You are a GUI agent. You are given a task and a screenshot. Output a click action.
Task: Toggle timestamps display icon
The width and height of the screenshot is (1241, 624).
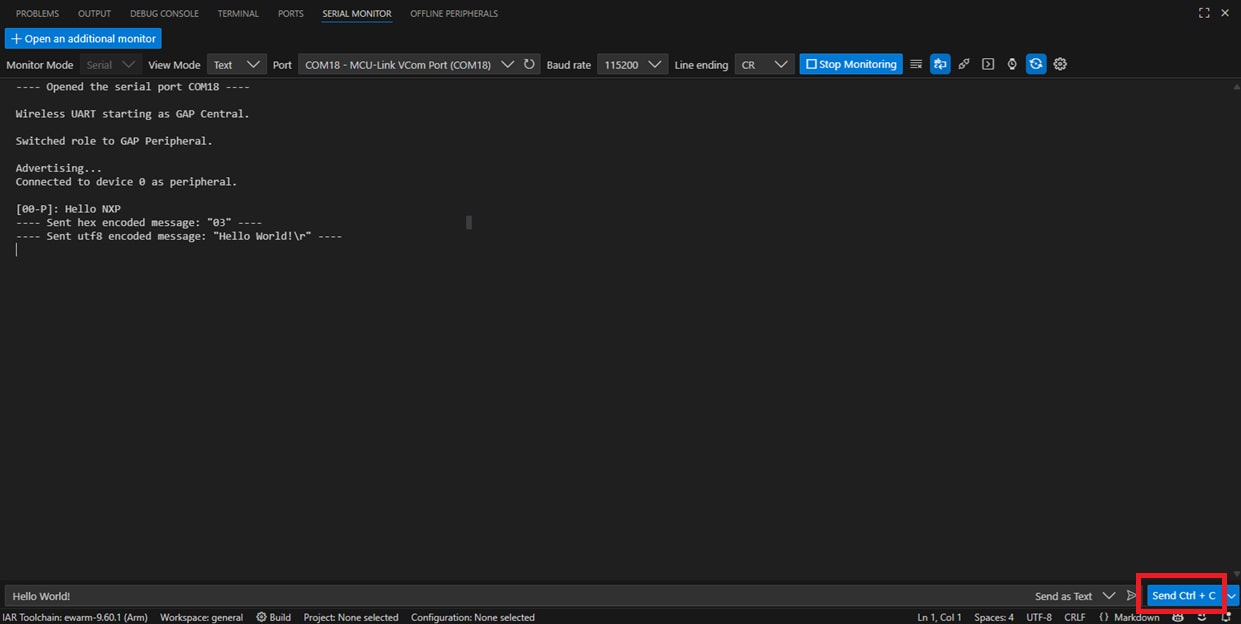point(1011,63)
